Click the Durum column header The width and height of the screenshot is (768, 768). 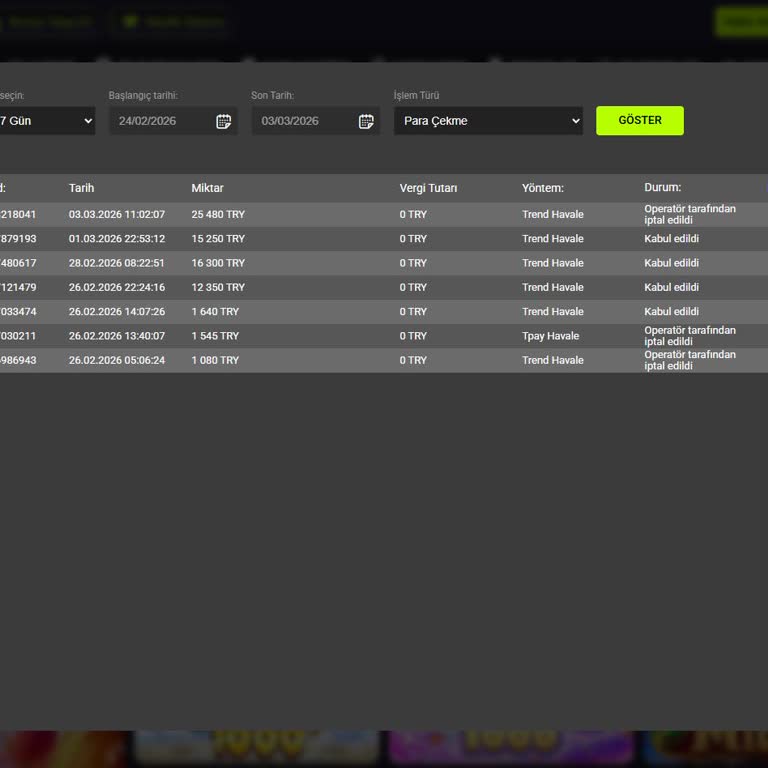point(662,187)
